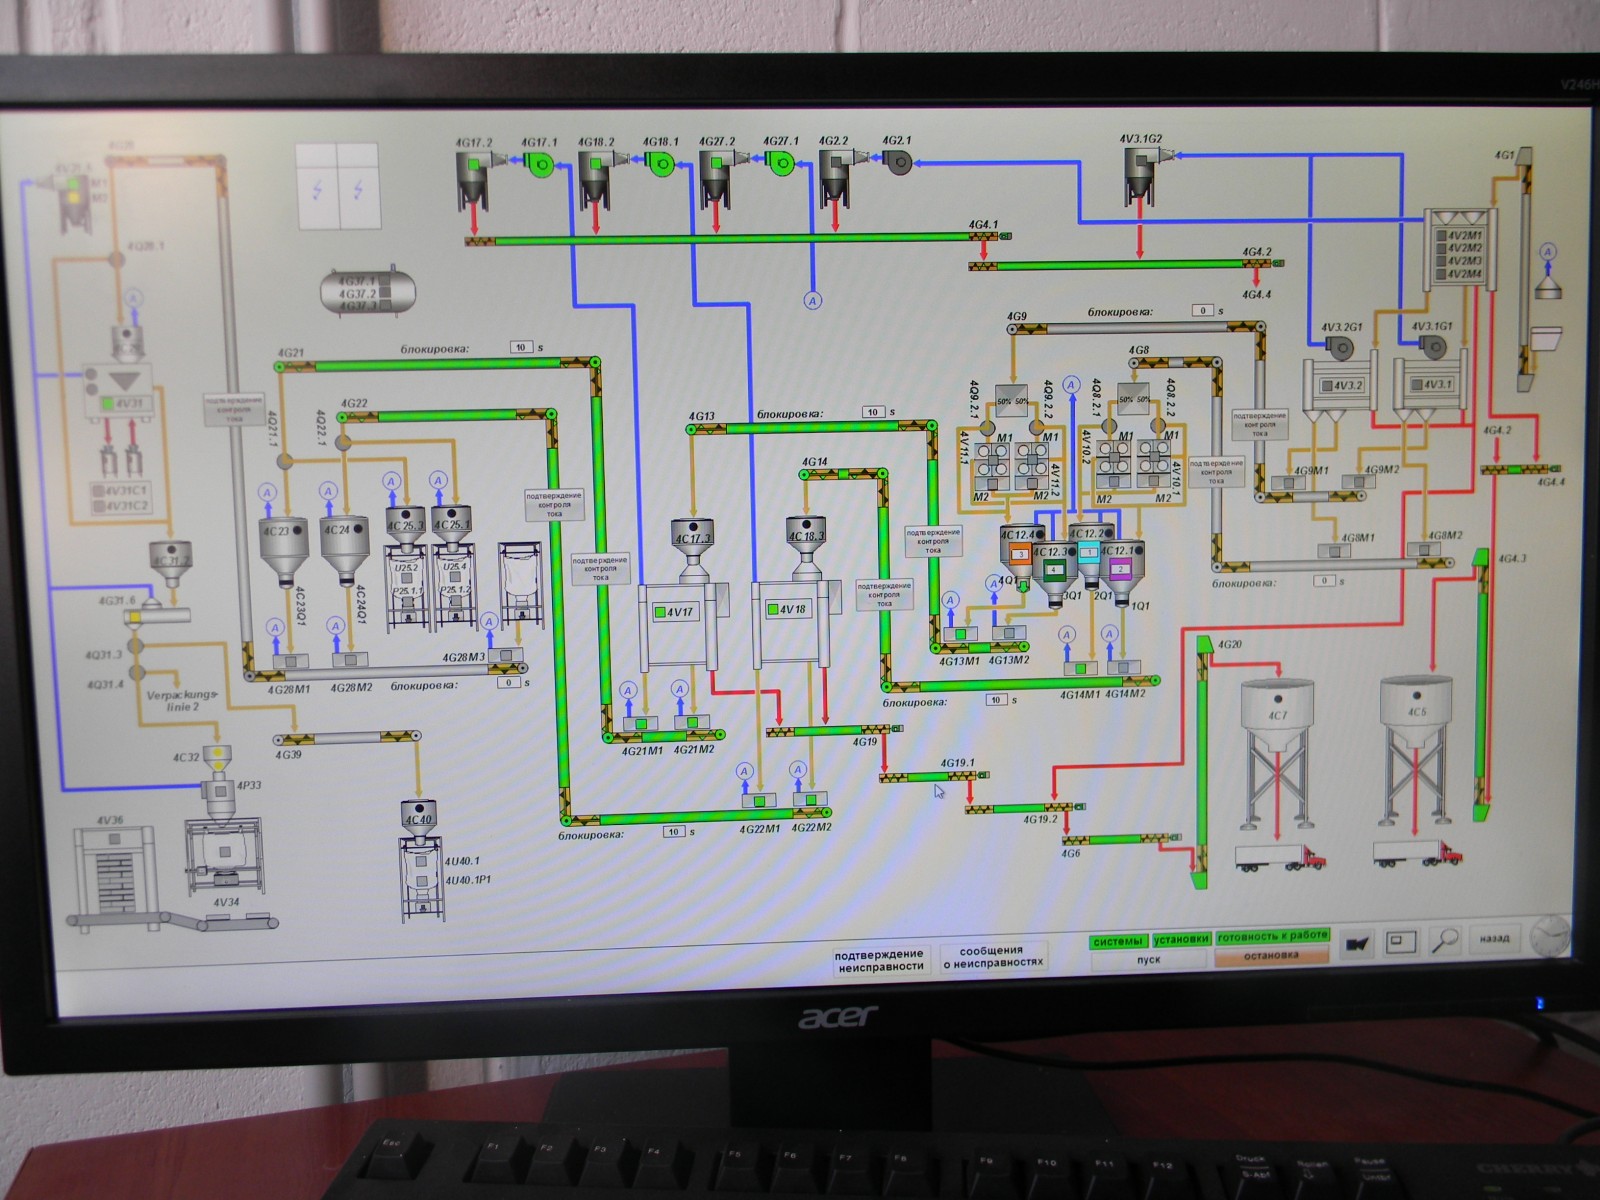1600x1200 pixels.
Task: Toggle the 4G28M1 motor indicator
Action: (x=289, y=660)
